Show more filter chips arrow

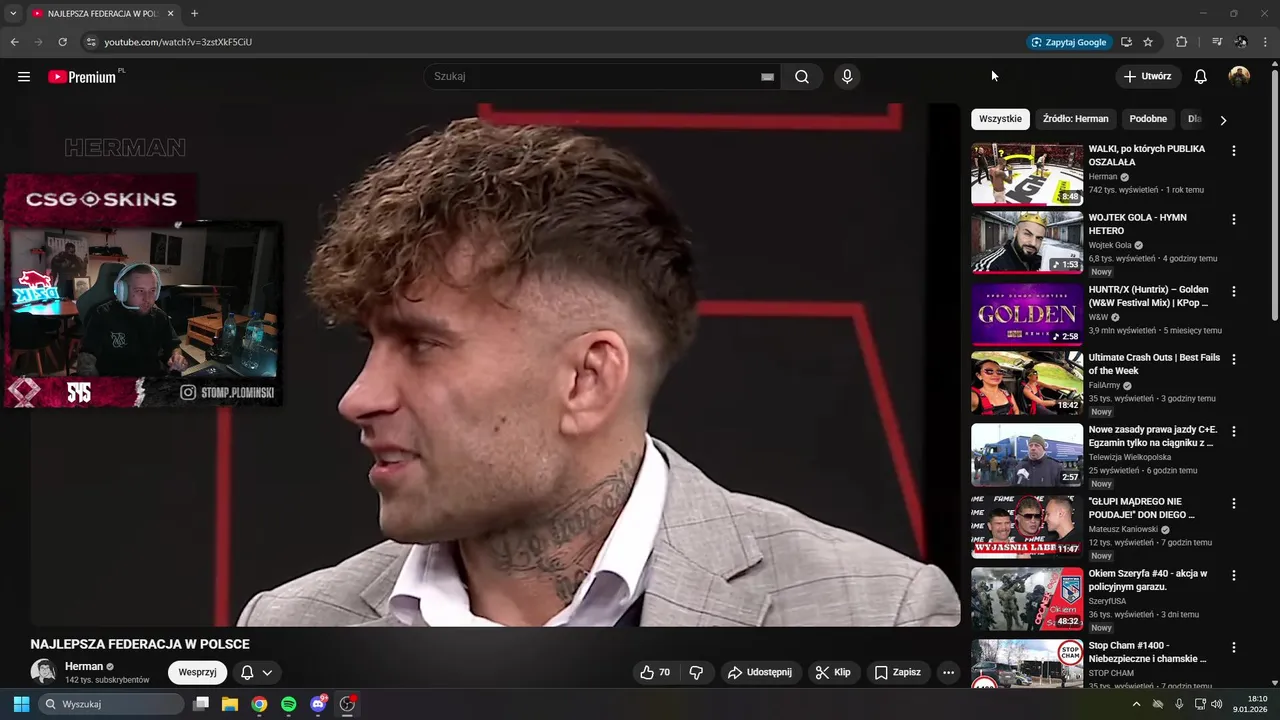1223,120
